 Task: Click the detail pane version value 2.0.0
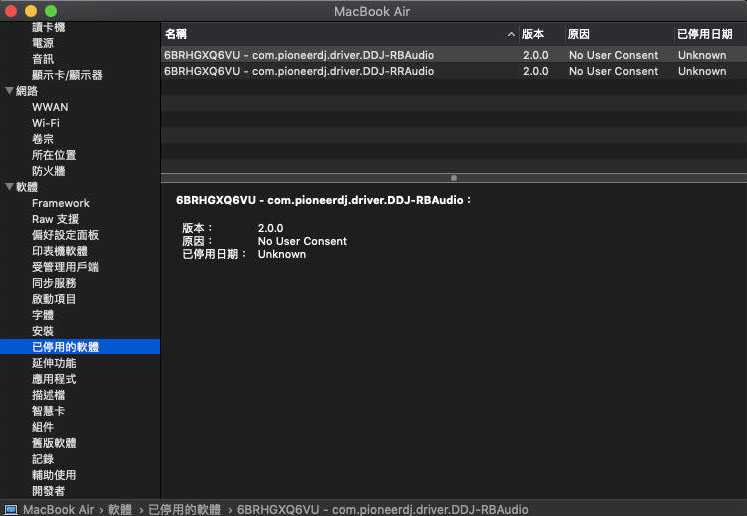pos(270,228)
